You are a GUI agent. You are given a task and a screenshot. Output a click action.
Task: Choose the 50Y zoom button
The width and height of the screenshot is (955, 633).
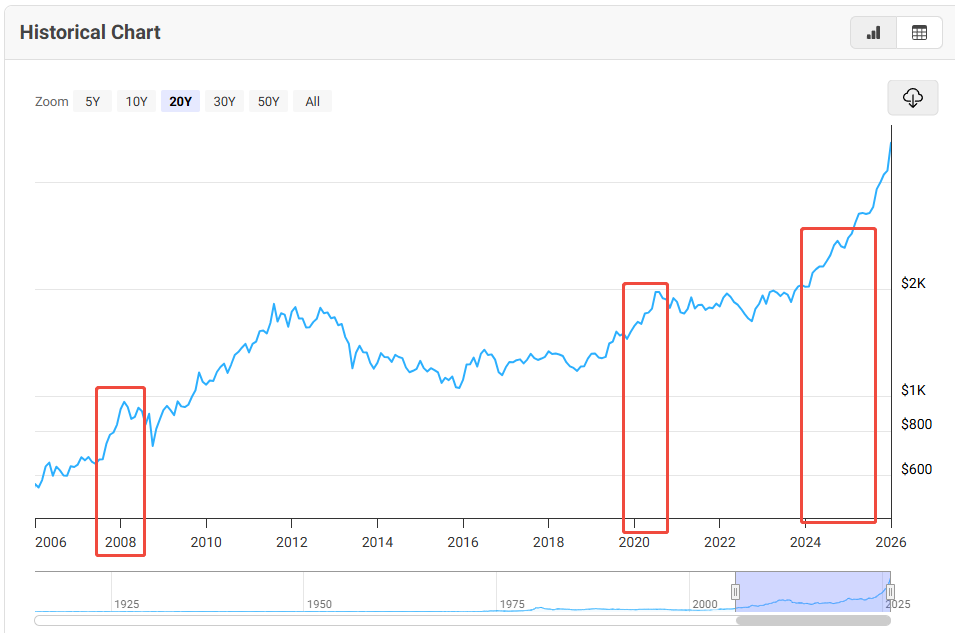point(269,101)
